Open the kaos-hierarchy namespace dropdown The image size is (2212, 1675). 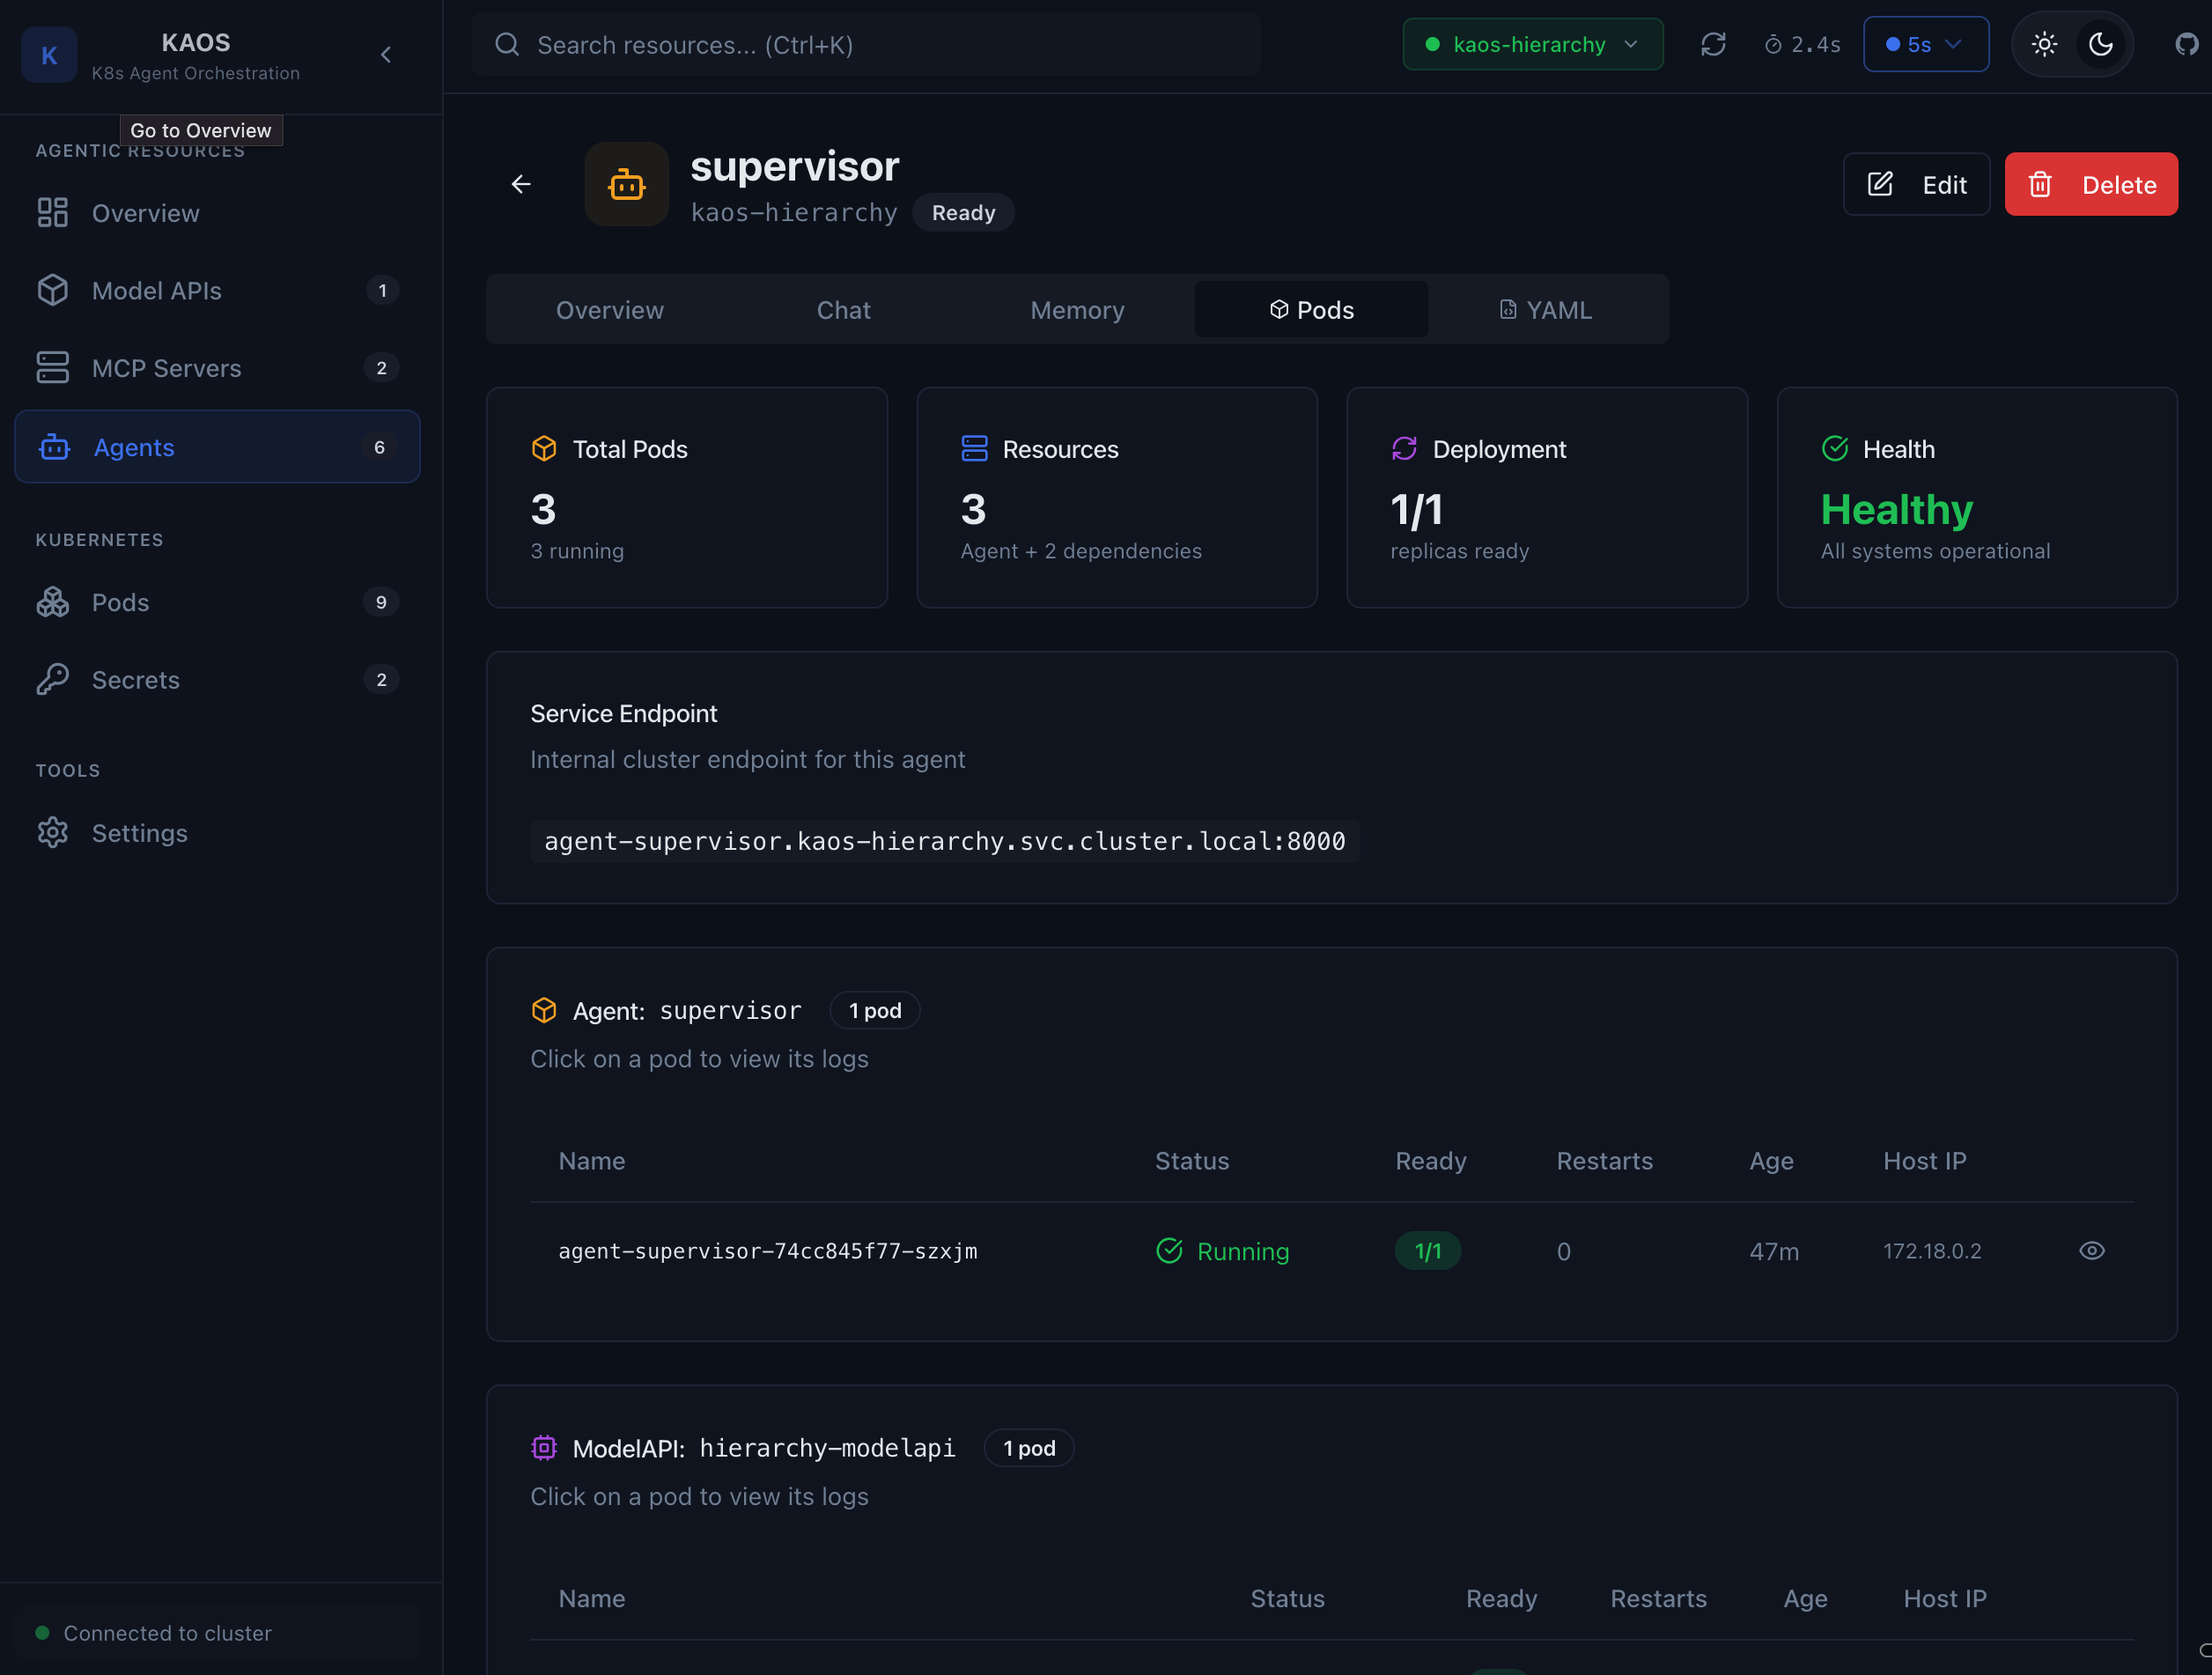(x=1532, y=45)
